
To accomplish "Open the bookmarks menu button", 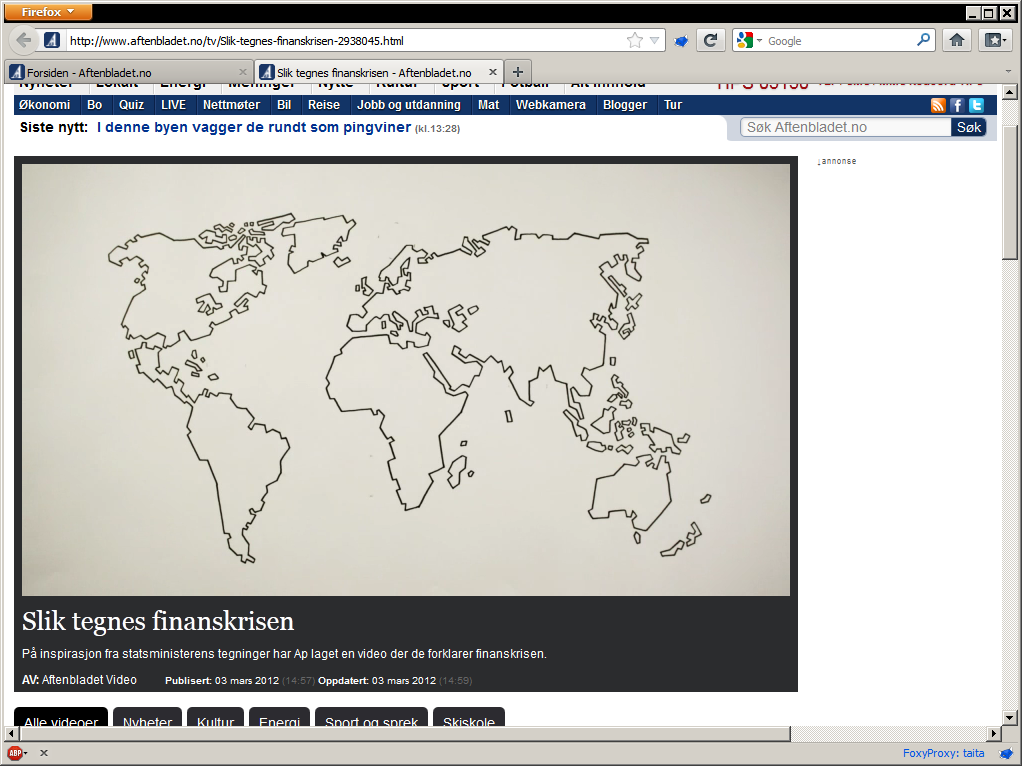I will point(995,40).
